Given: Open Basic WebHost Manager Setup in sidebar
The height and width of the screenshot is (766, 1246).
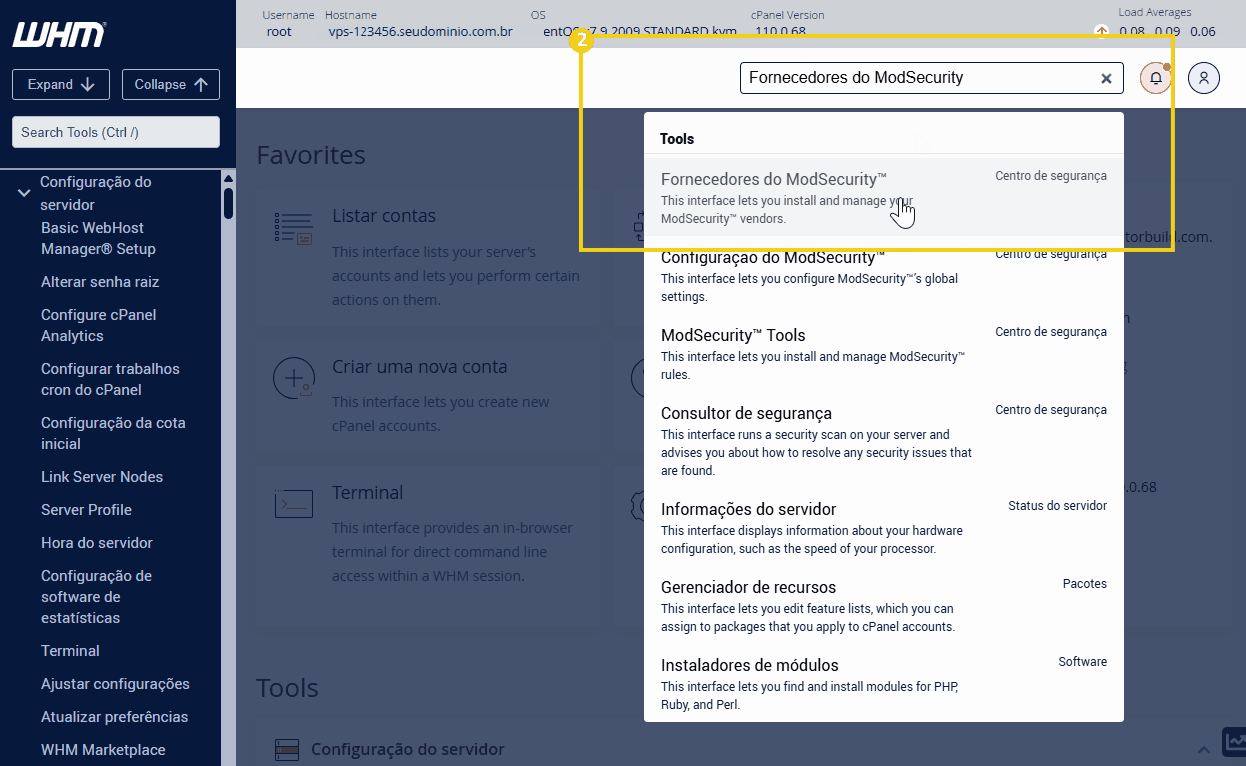Looking at the screenshot, I should pos(98,238).
